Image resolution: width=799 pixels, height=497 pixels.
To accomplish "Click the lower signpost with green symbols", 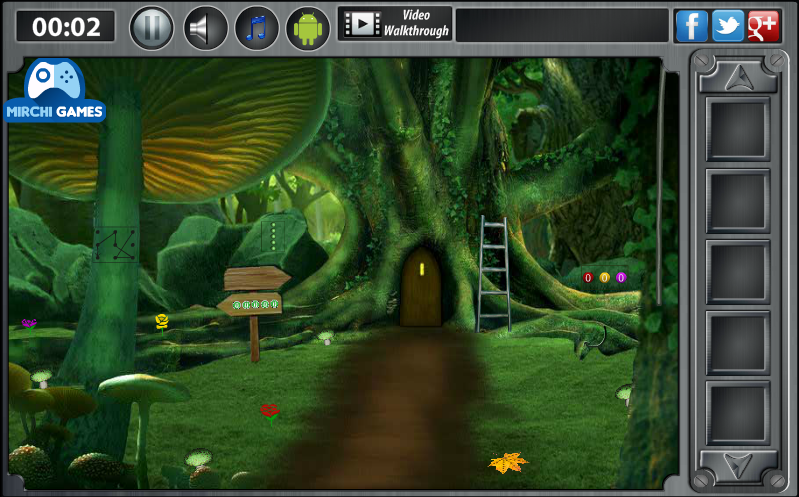I will (x=250, y=304).
